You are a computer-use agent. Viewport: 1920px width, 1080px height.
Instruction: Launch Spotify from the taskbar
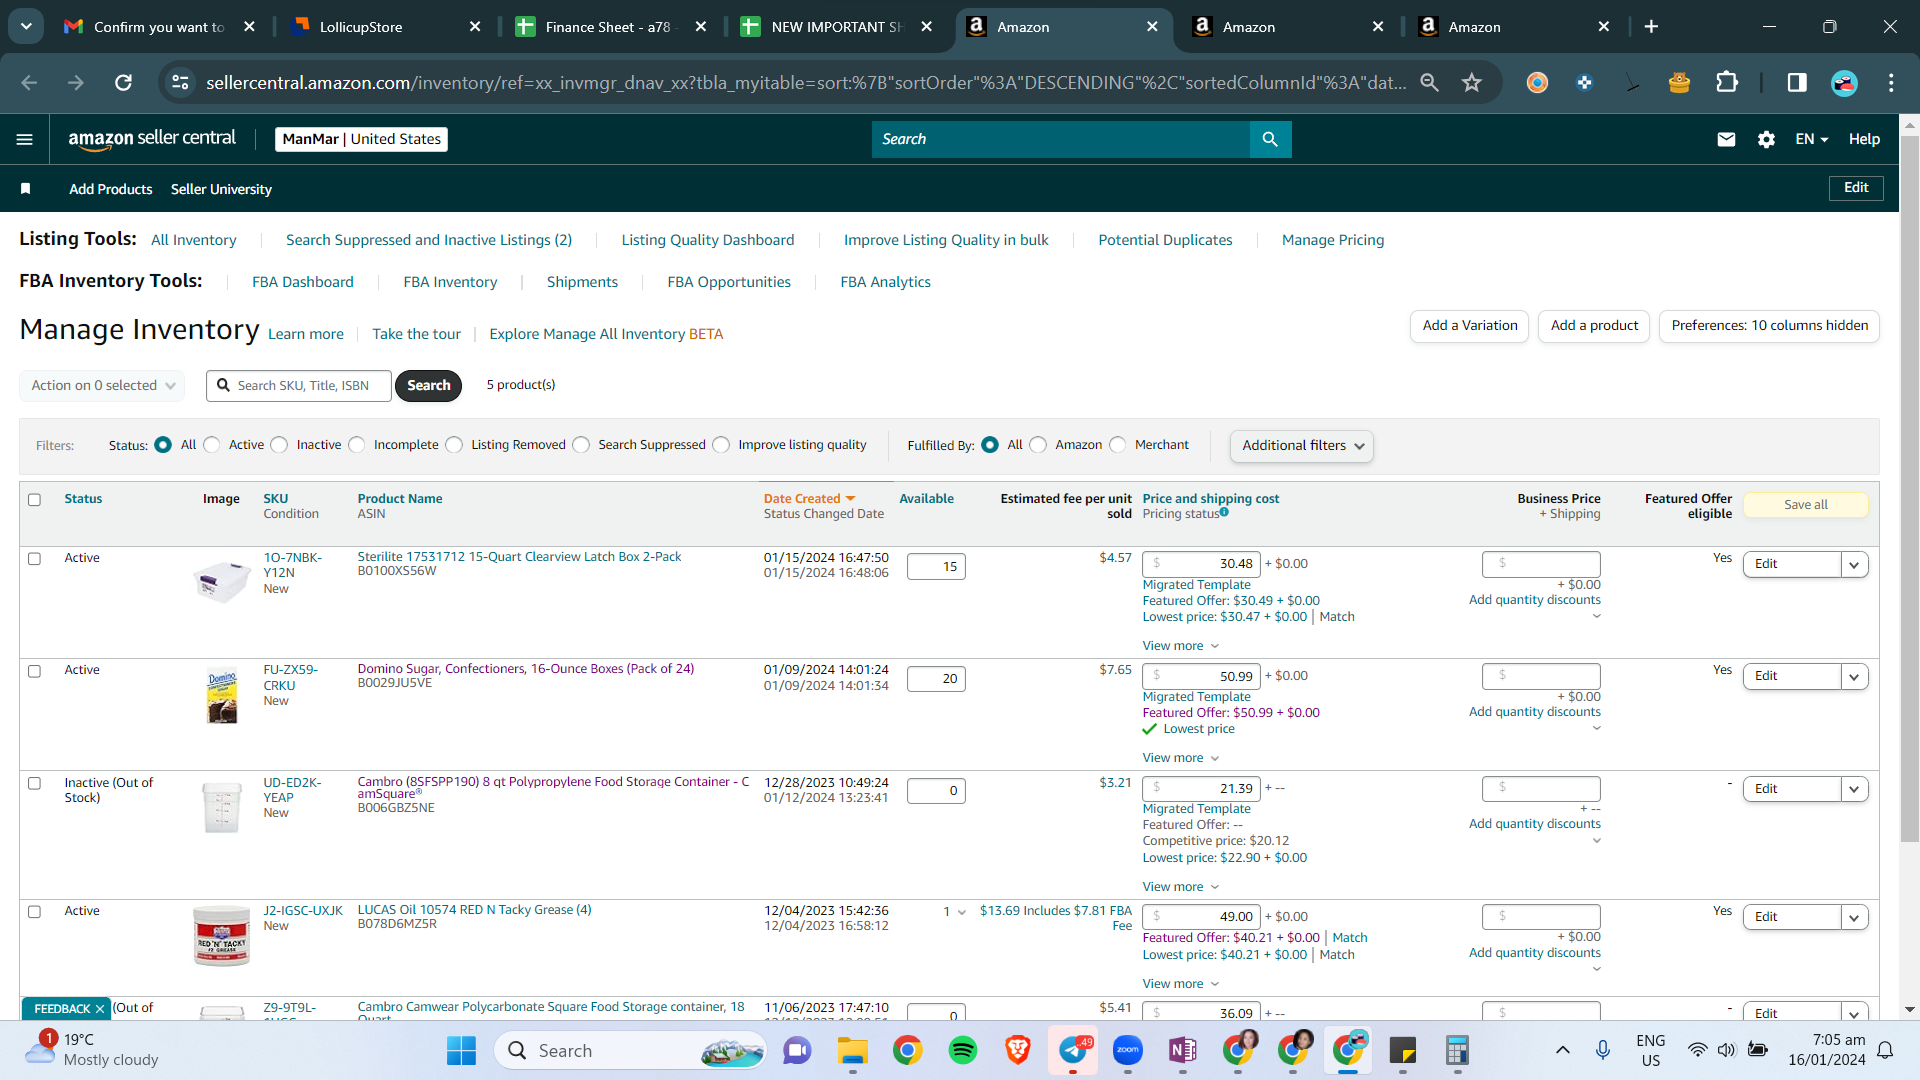coord(962,1050)
